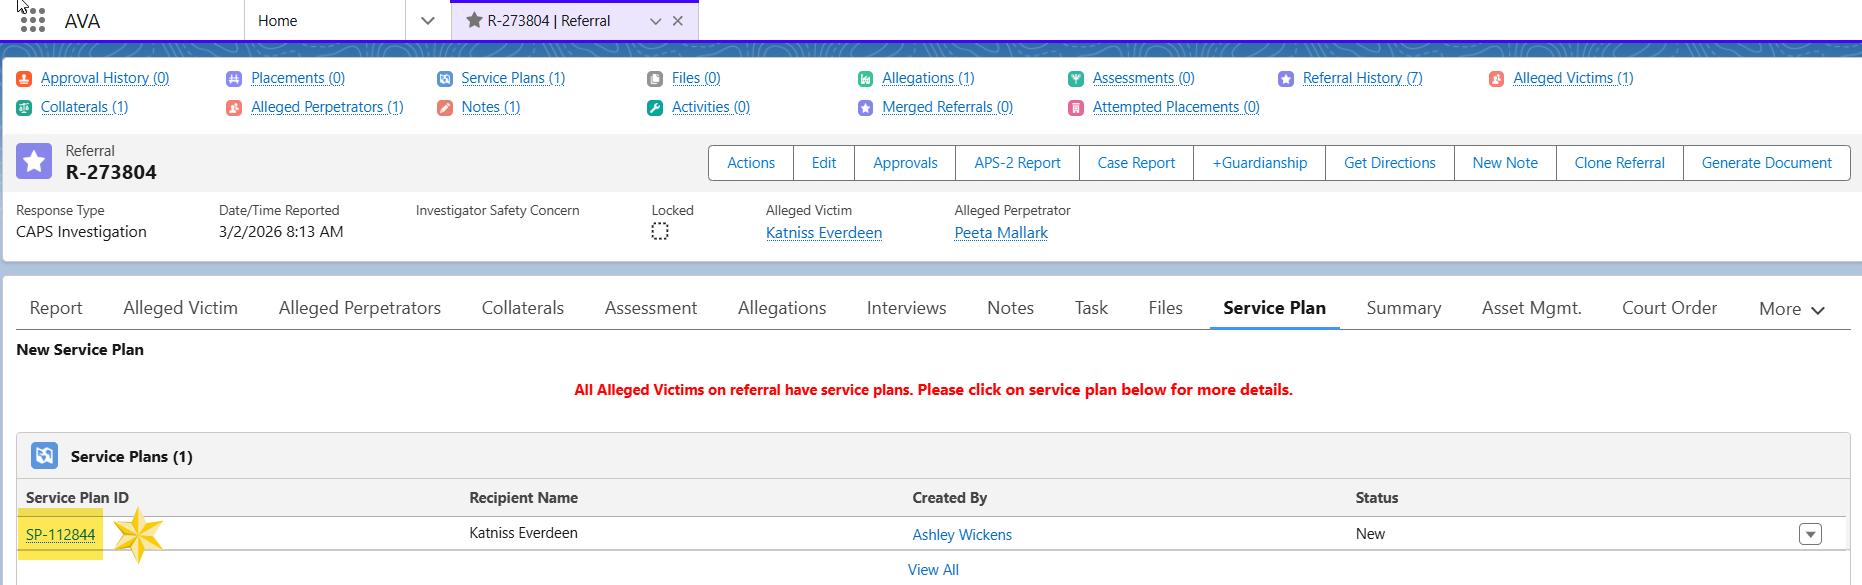The image size is (1862, 585).
Task: Switch to the Summary tab
Action: tap(1404, 308)
